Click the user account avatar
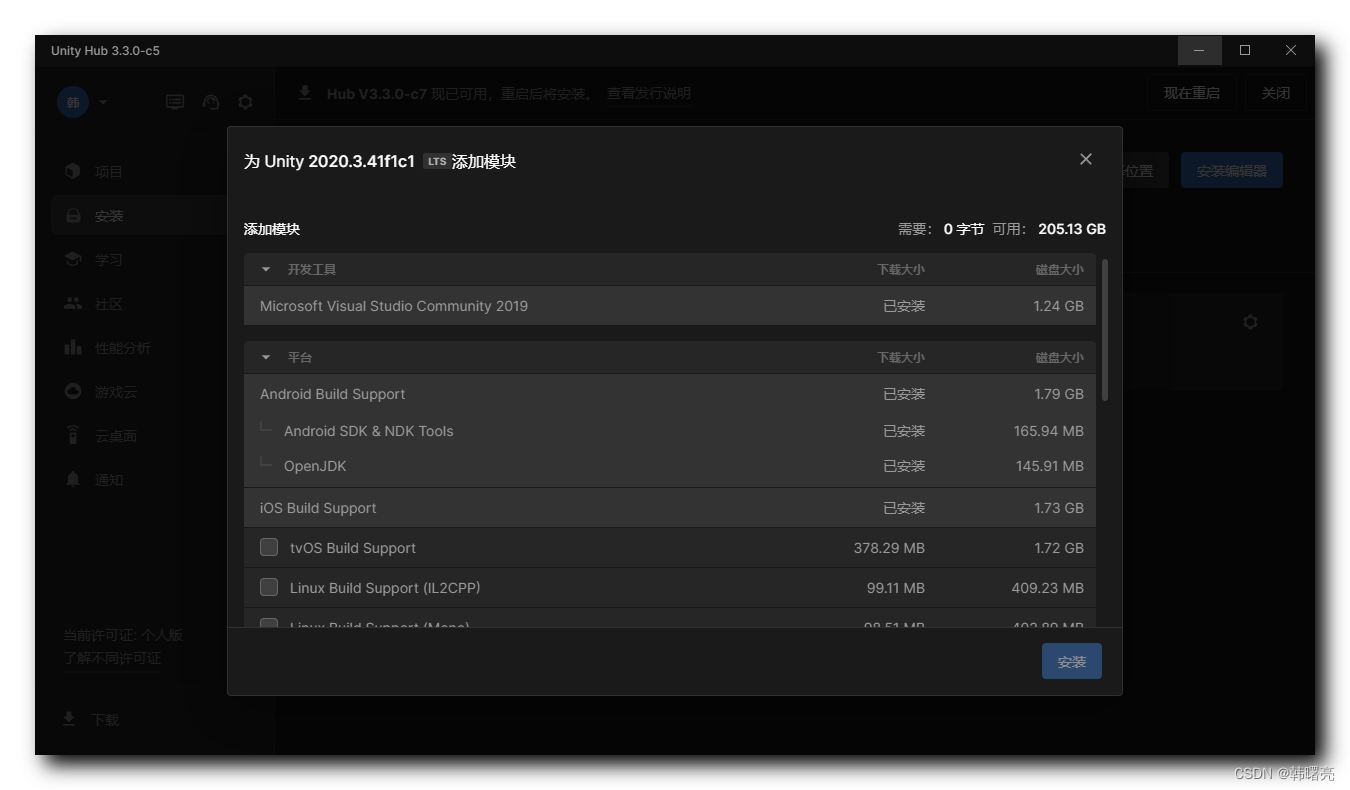 coord(73,102)
